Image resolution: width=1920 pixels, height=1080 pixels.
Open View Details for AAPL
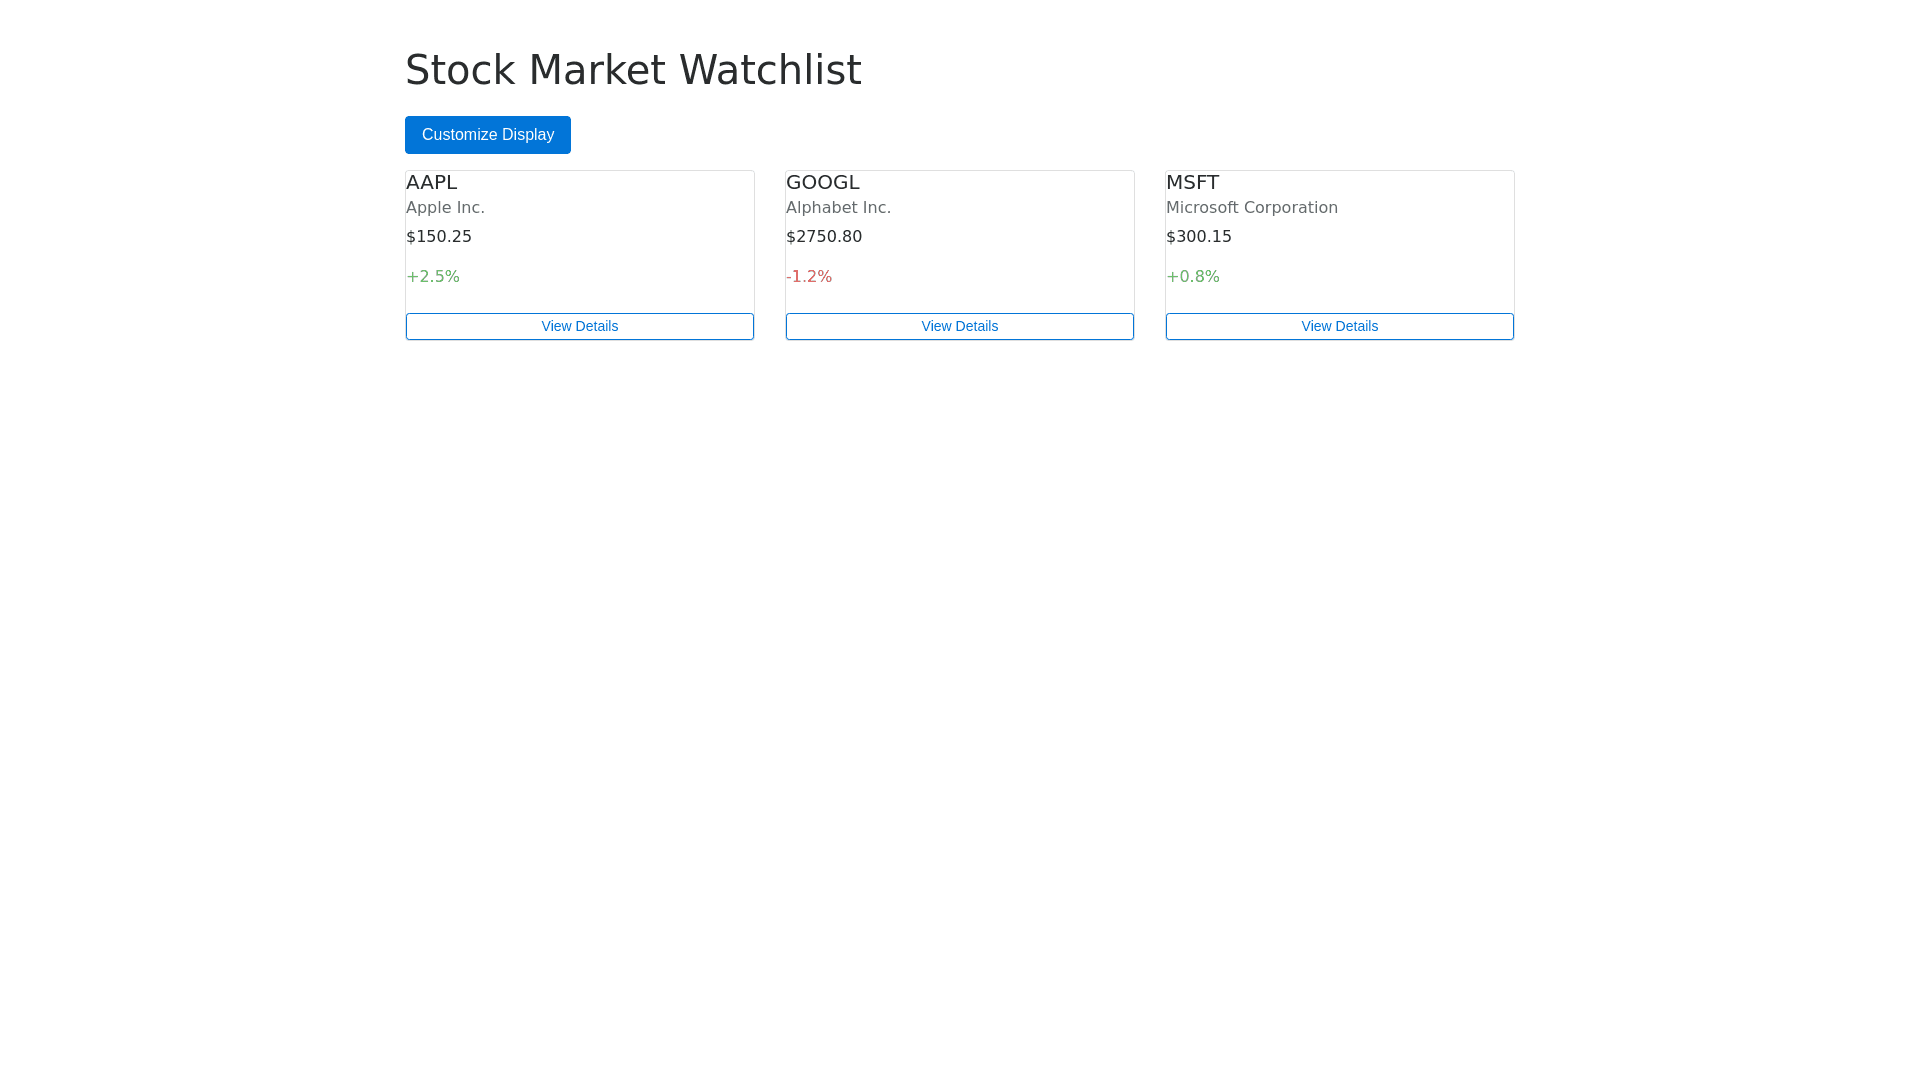click(x=579, y=327)
